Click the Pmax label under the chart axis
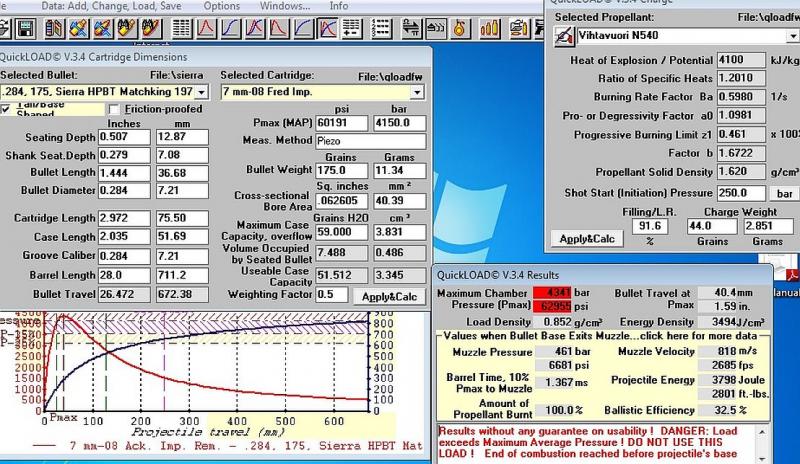The height and width of the screenshot is (464, 800). pyautogui.click(x=64, y=418)
